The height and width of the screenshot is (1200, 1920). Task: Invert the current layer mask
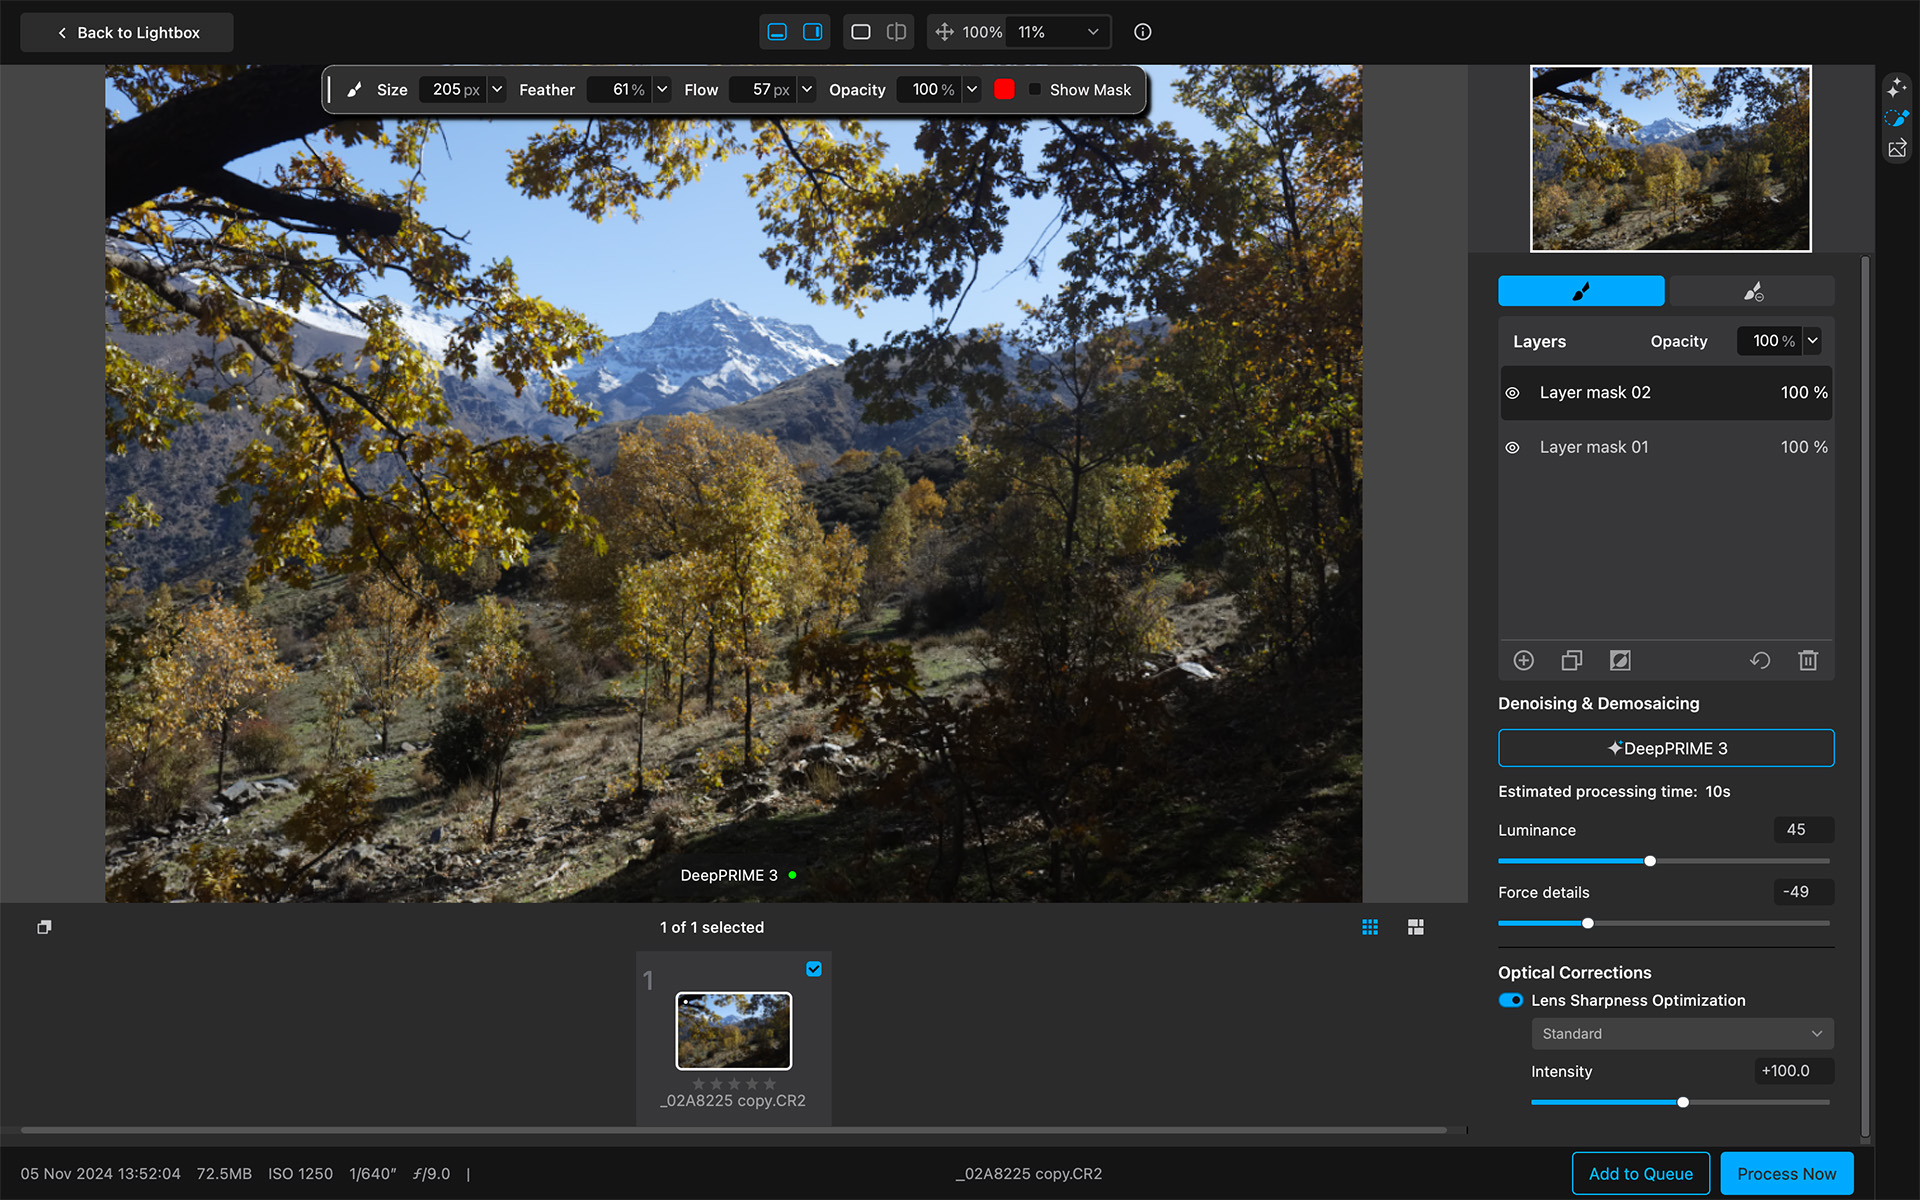1620,660
